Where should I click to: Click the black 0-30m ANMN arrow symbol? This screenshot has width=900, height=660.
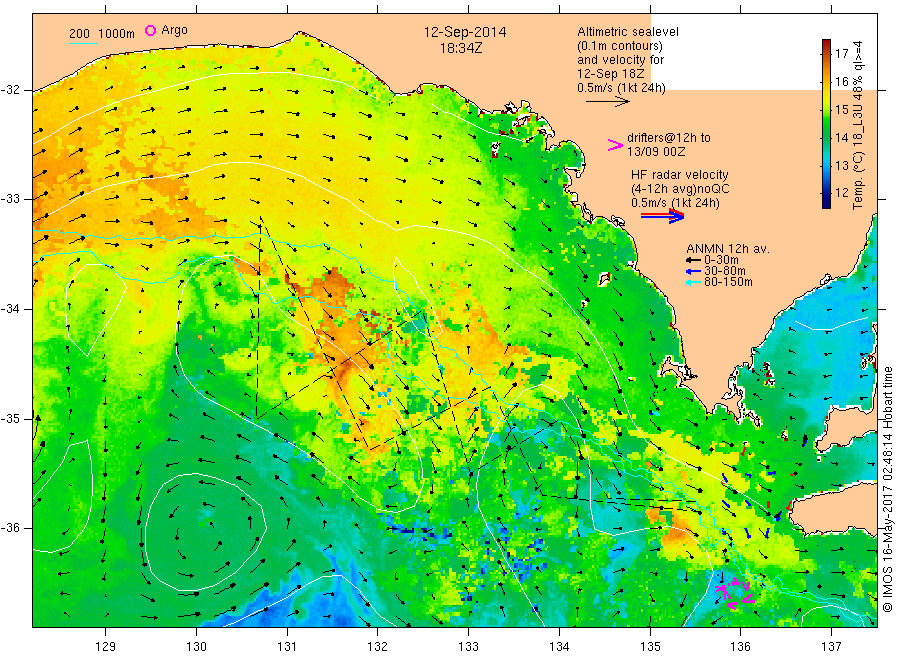693,260
